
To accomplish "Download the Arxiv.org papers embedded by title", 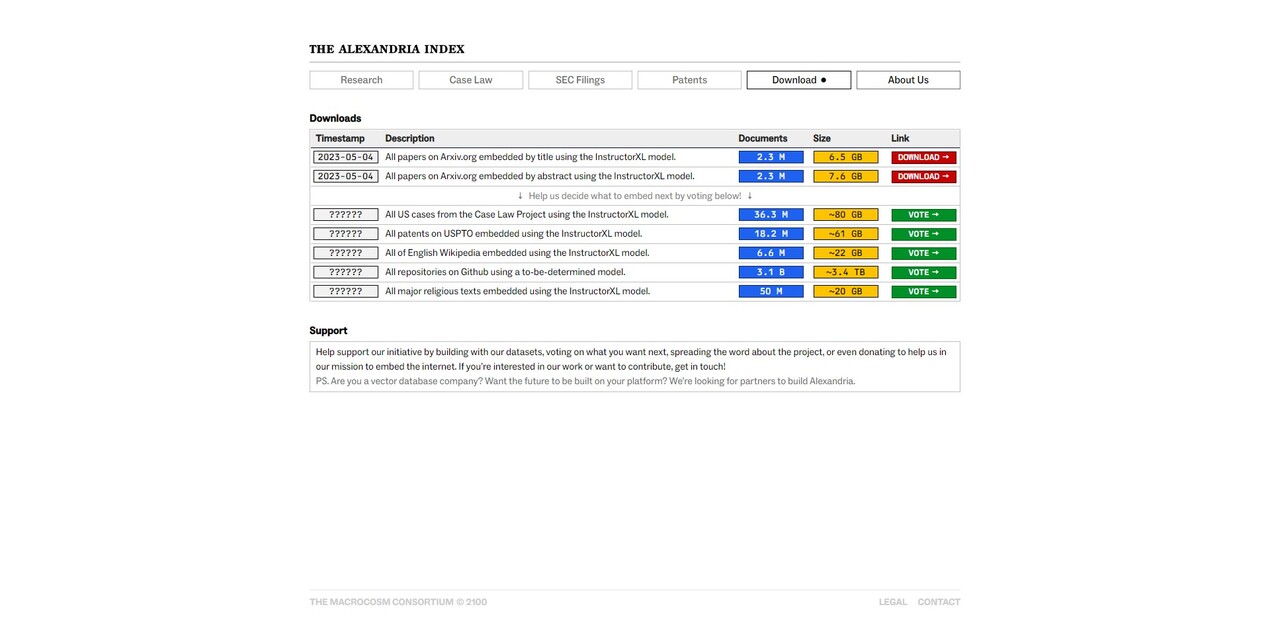I will tap(922, 156).
